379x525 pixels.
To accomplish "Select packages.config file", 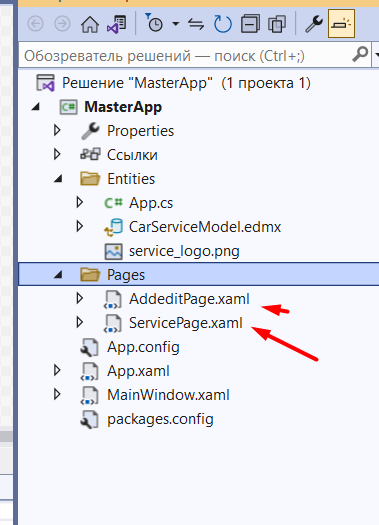I will (160, 419).
